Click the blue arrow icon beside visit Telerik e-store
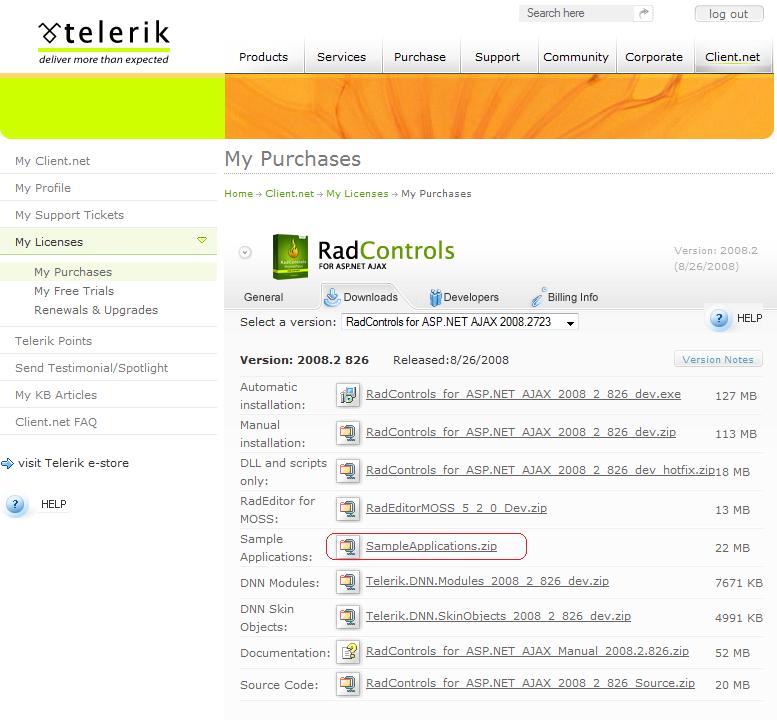 tap(7, 463)
